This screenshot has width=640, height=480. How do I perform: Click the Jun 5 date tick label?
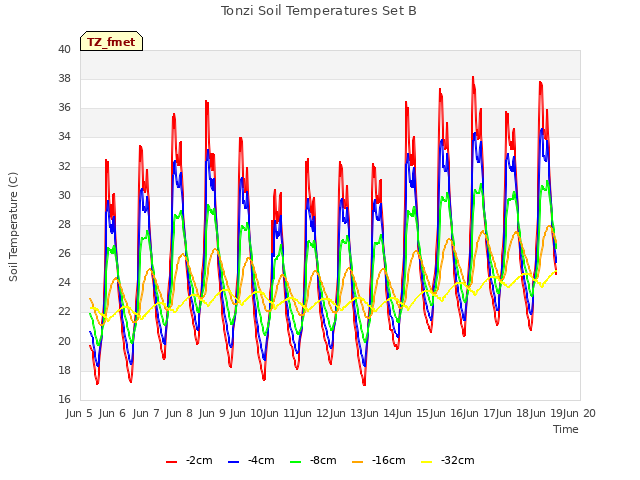pos(79,413)
